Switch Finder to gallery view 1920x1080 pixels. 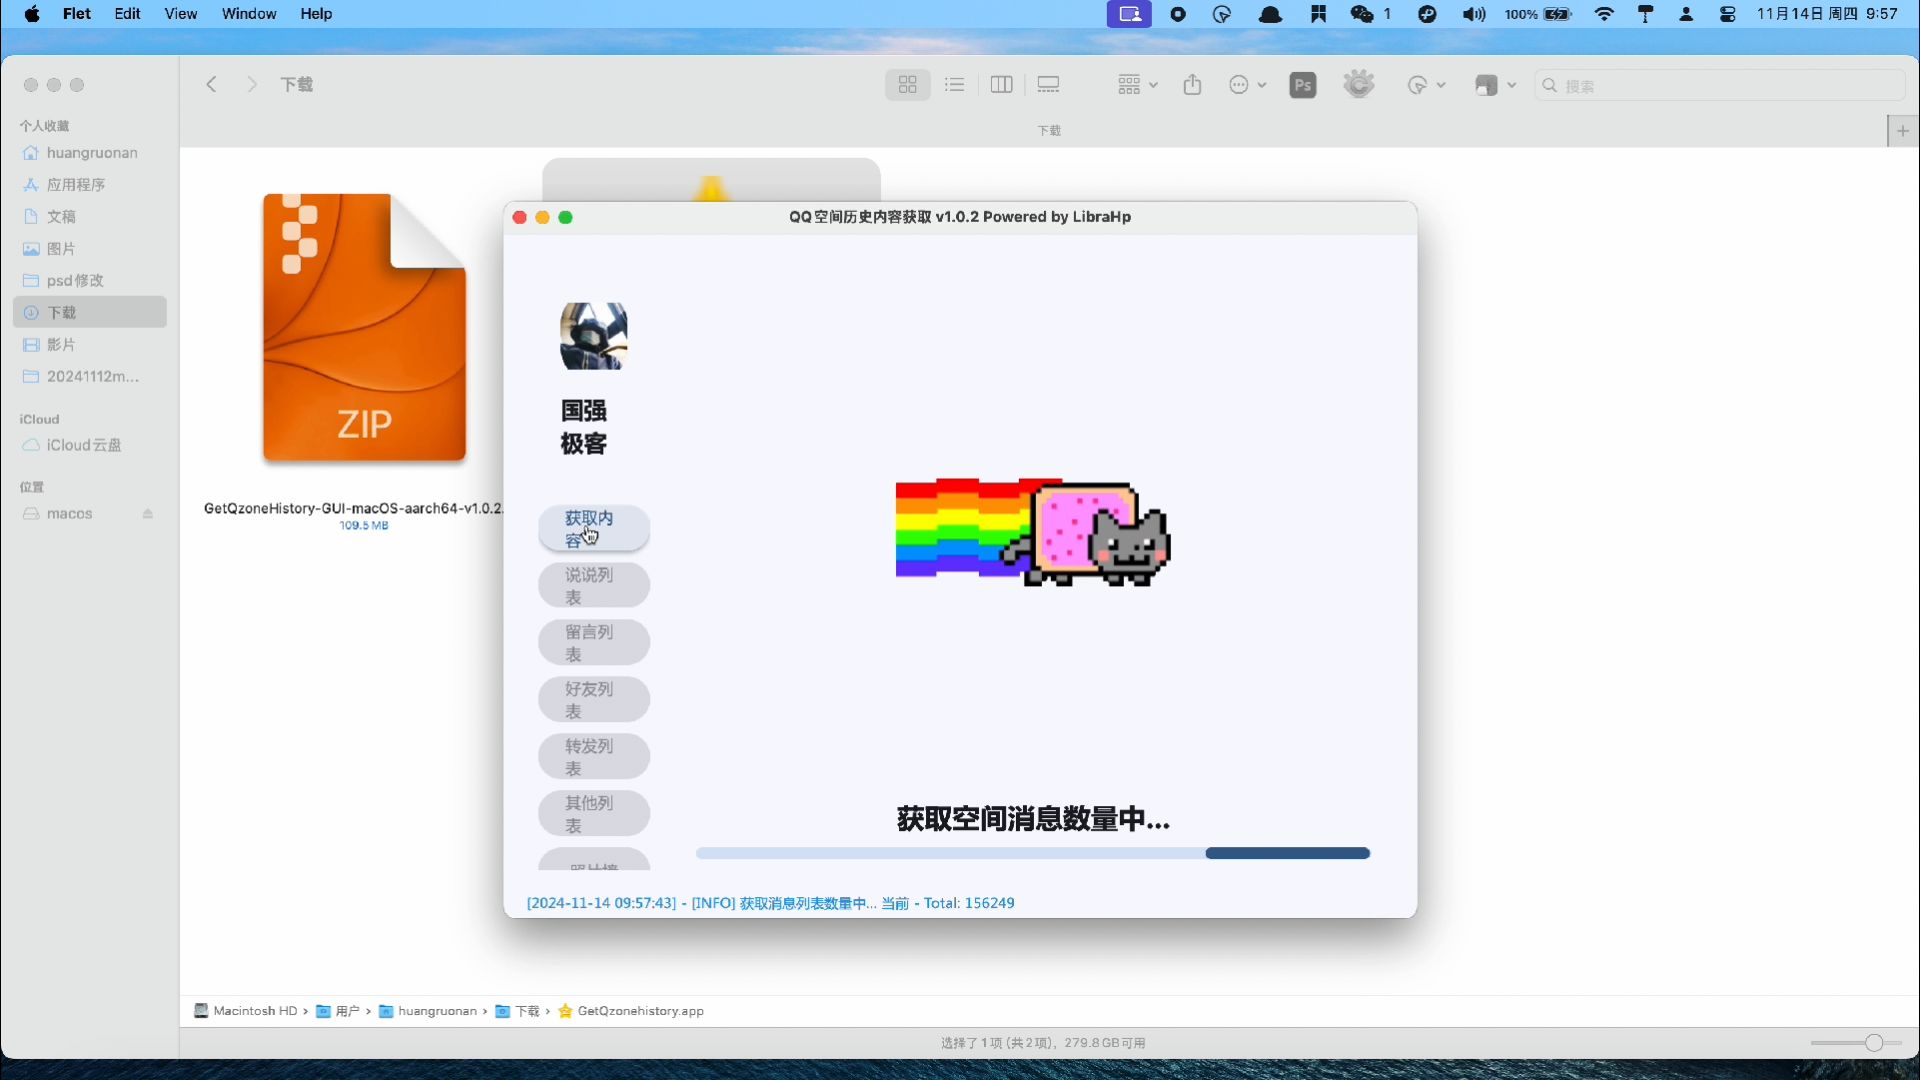point(1048,85)
